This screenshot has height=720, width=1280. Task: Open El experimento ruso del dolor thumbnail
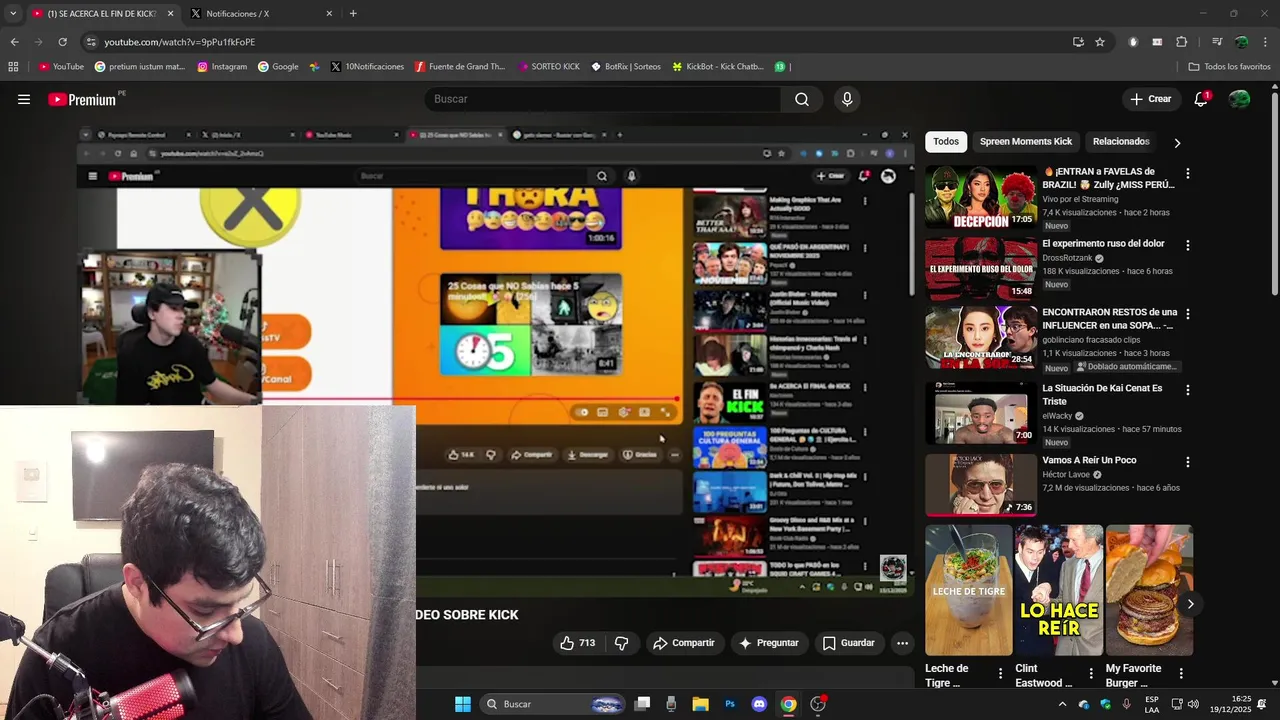pyautogui.click(x=981, y=269)
